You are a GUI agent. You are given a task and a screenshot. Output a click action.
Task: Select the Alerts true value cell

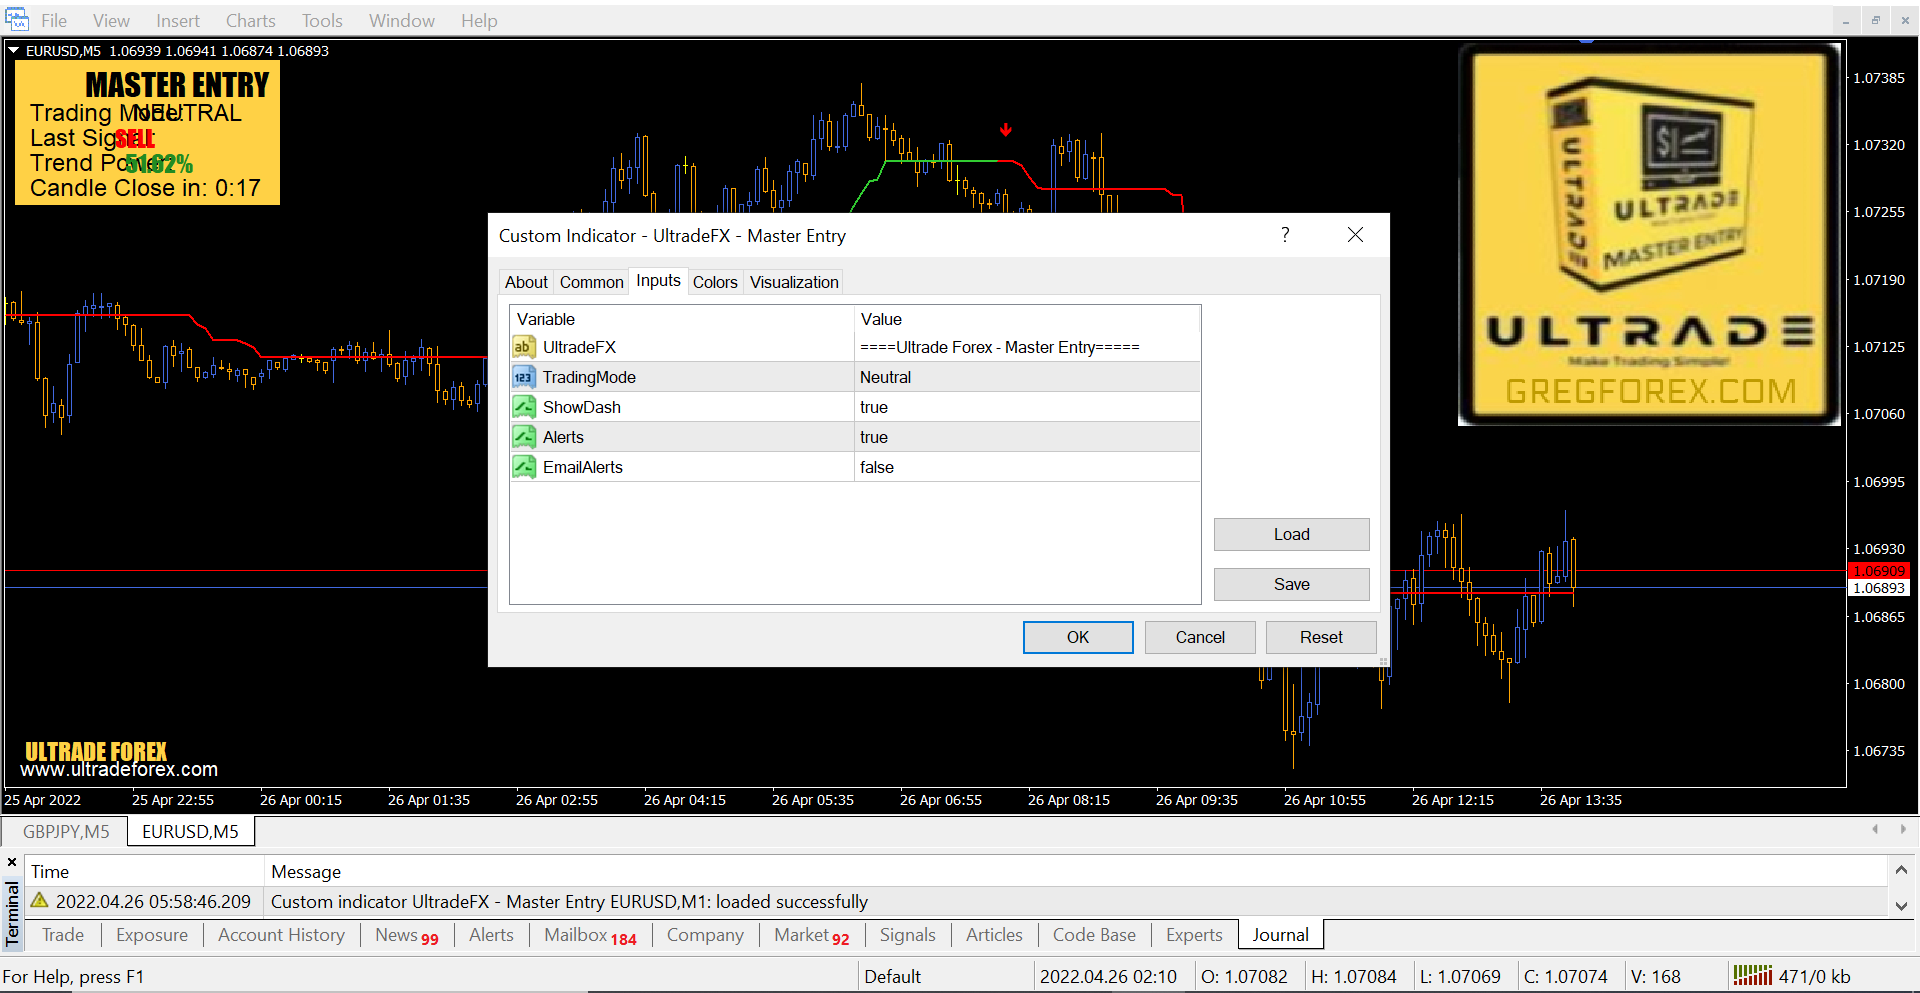[1026, 437]
